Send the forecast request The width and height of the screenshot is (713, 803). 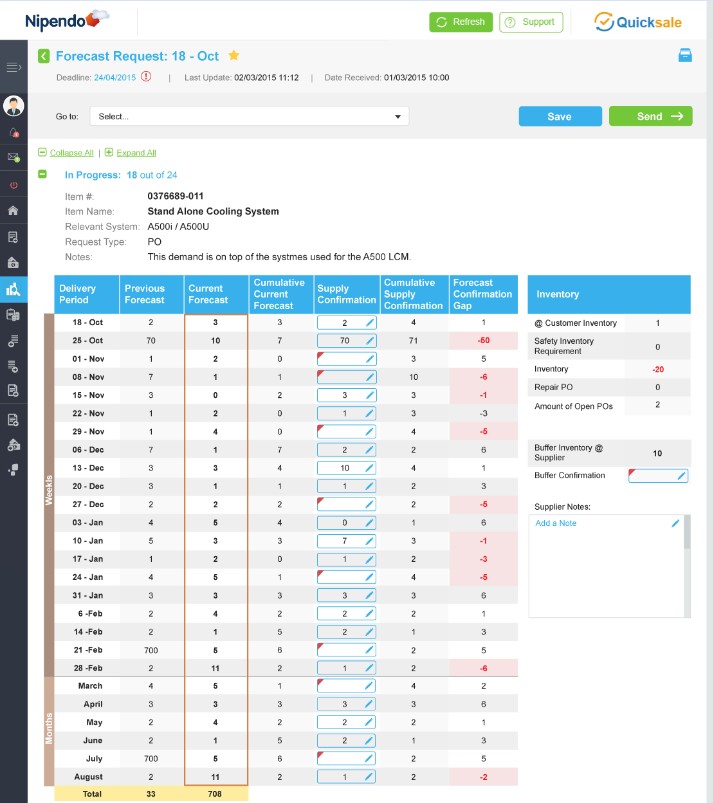(x=651, y=116)
